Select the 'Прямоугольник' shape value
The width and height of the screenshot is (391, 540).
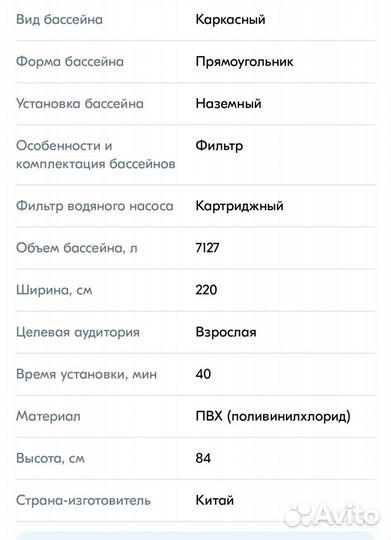pos(244,62)
